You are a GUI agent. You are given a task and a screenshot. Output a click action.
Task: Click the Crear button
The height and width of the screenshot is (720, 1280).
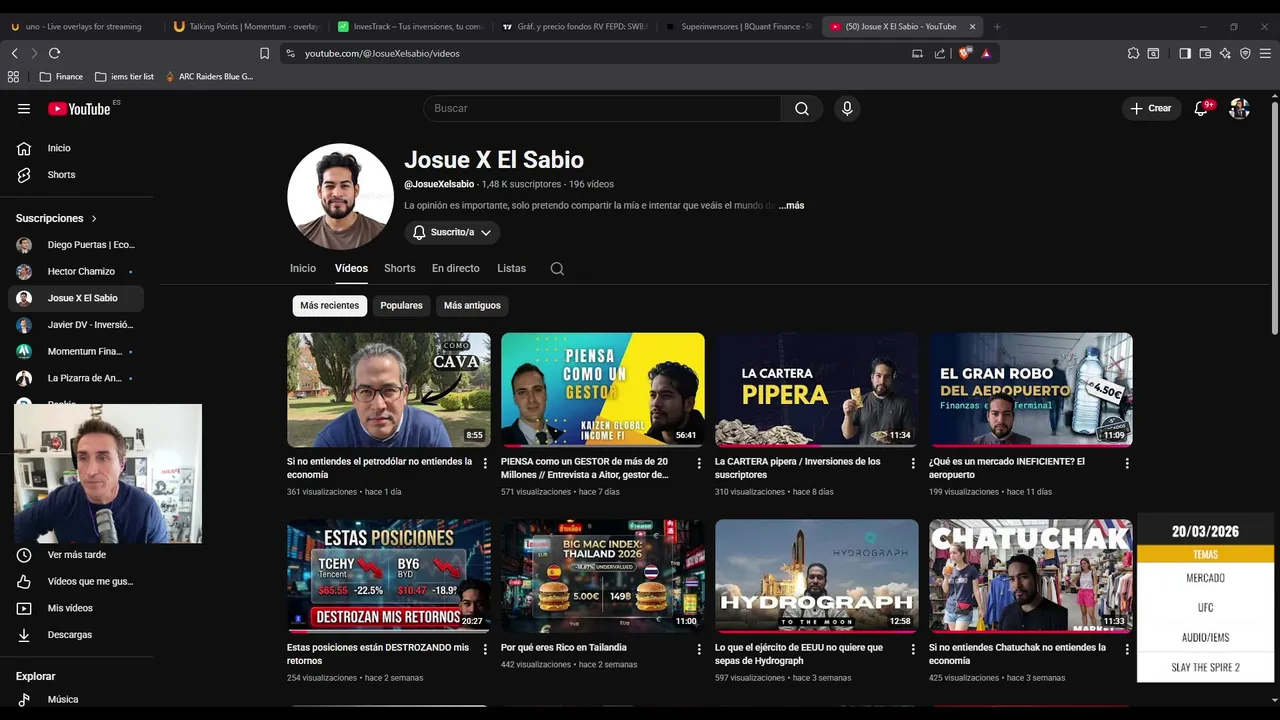[1151, 108]
